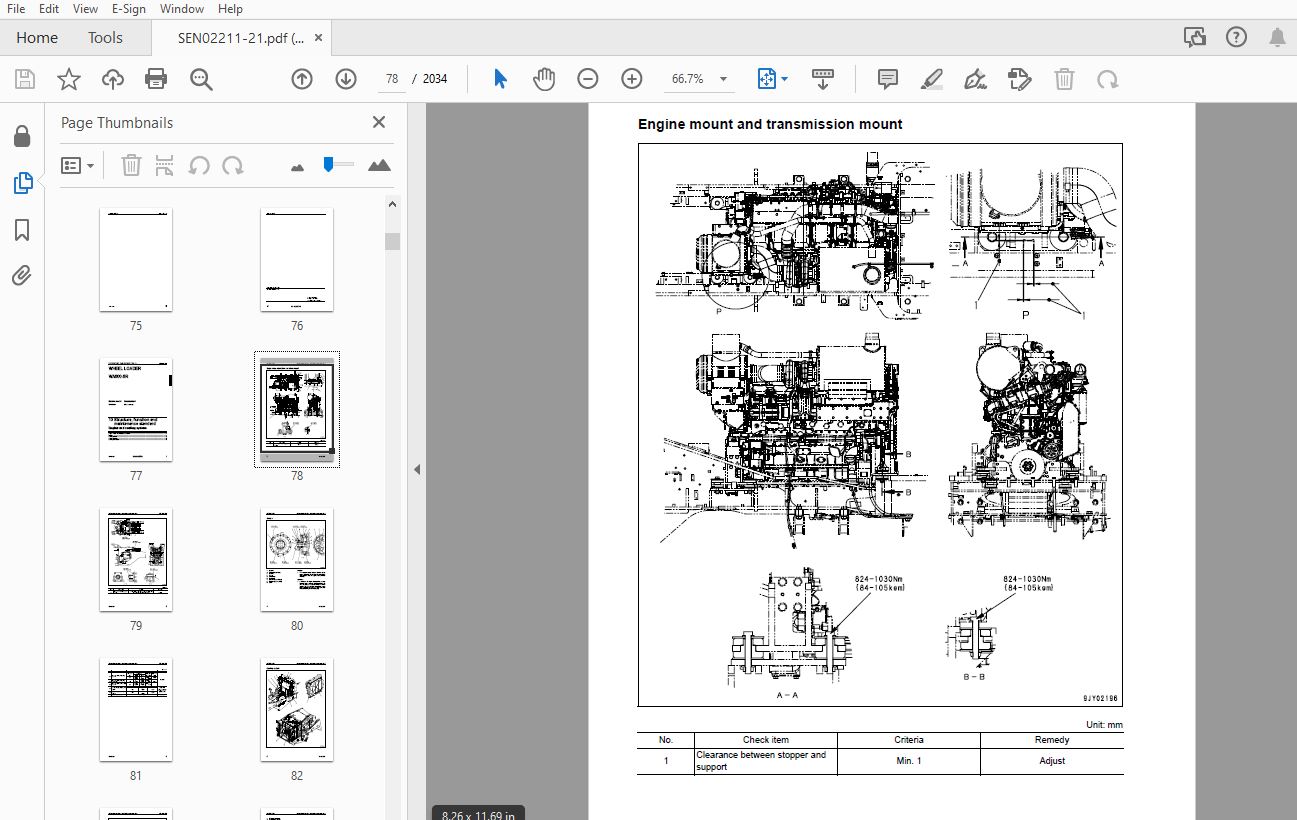The image size is (1297, 820).
Task: Toggle the Page Thumbnails sidebar icon
Action: pyautogui.click(x=22, y=183)
